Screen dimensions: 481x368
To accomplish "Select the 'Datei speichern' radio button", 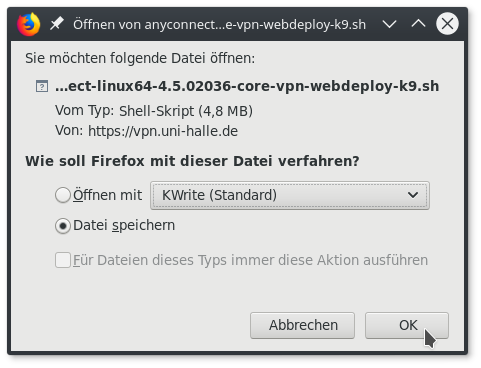I will (x=63, y=226).
